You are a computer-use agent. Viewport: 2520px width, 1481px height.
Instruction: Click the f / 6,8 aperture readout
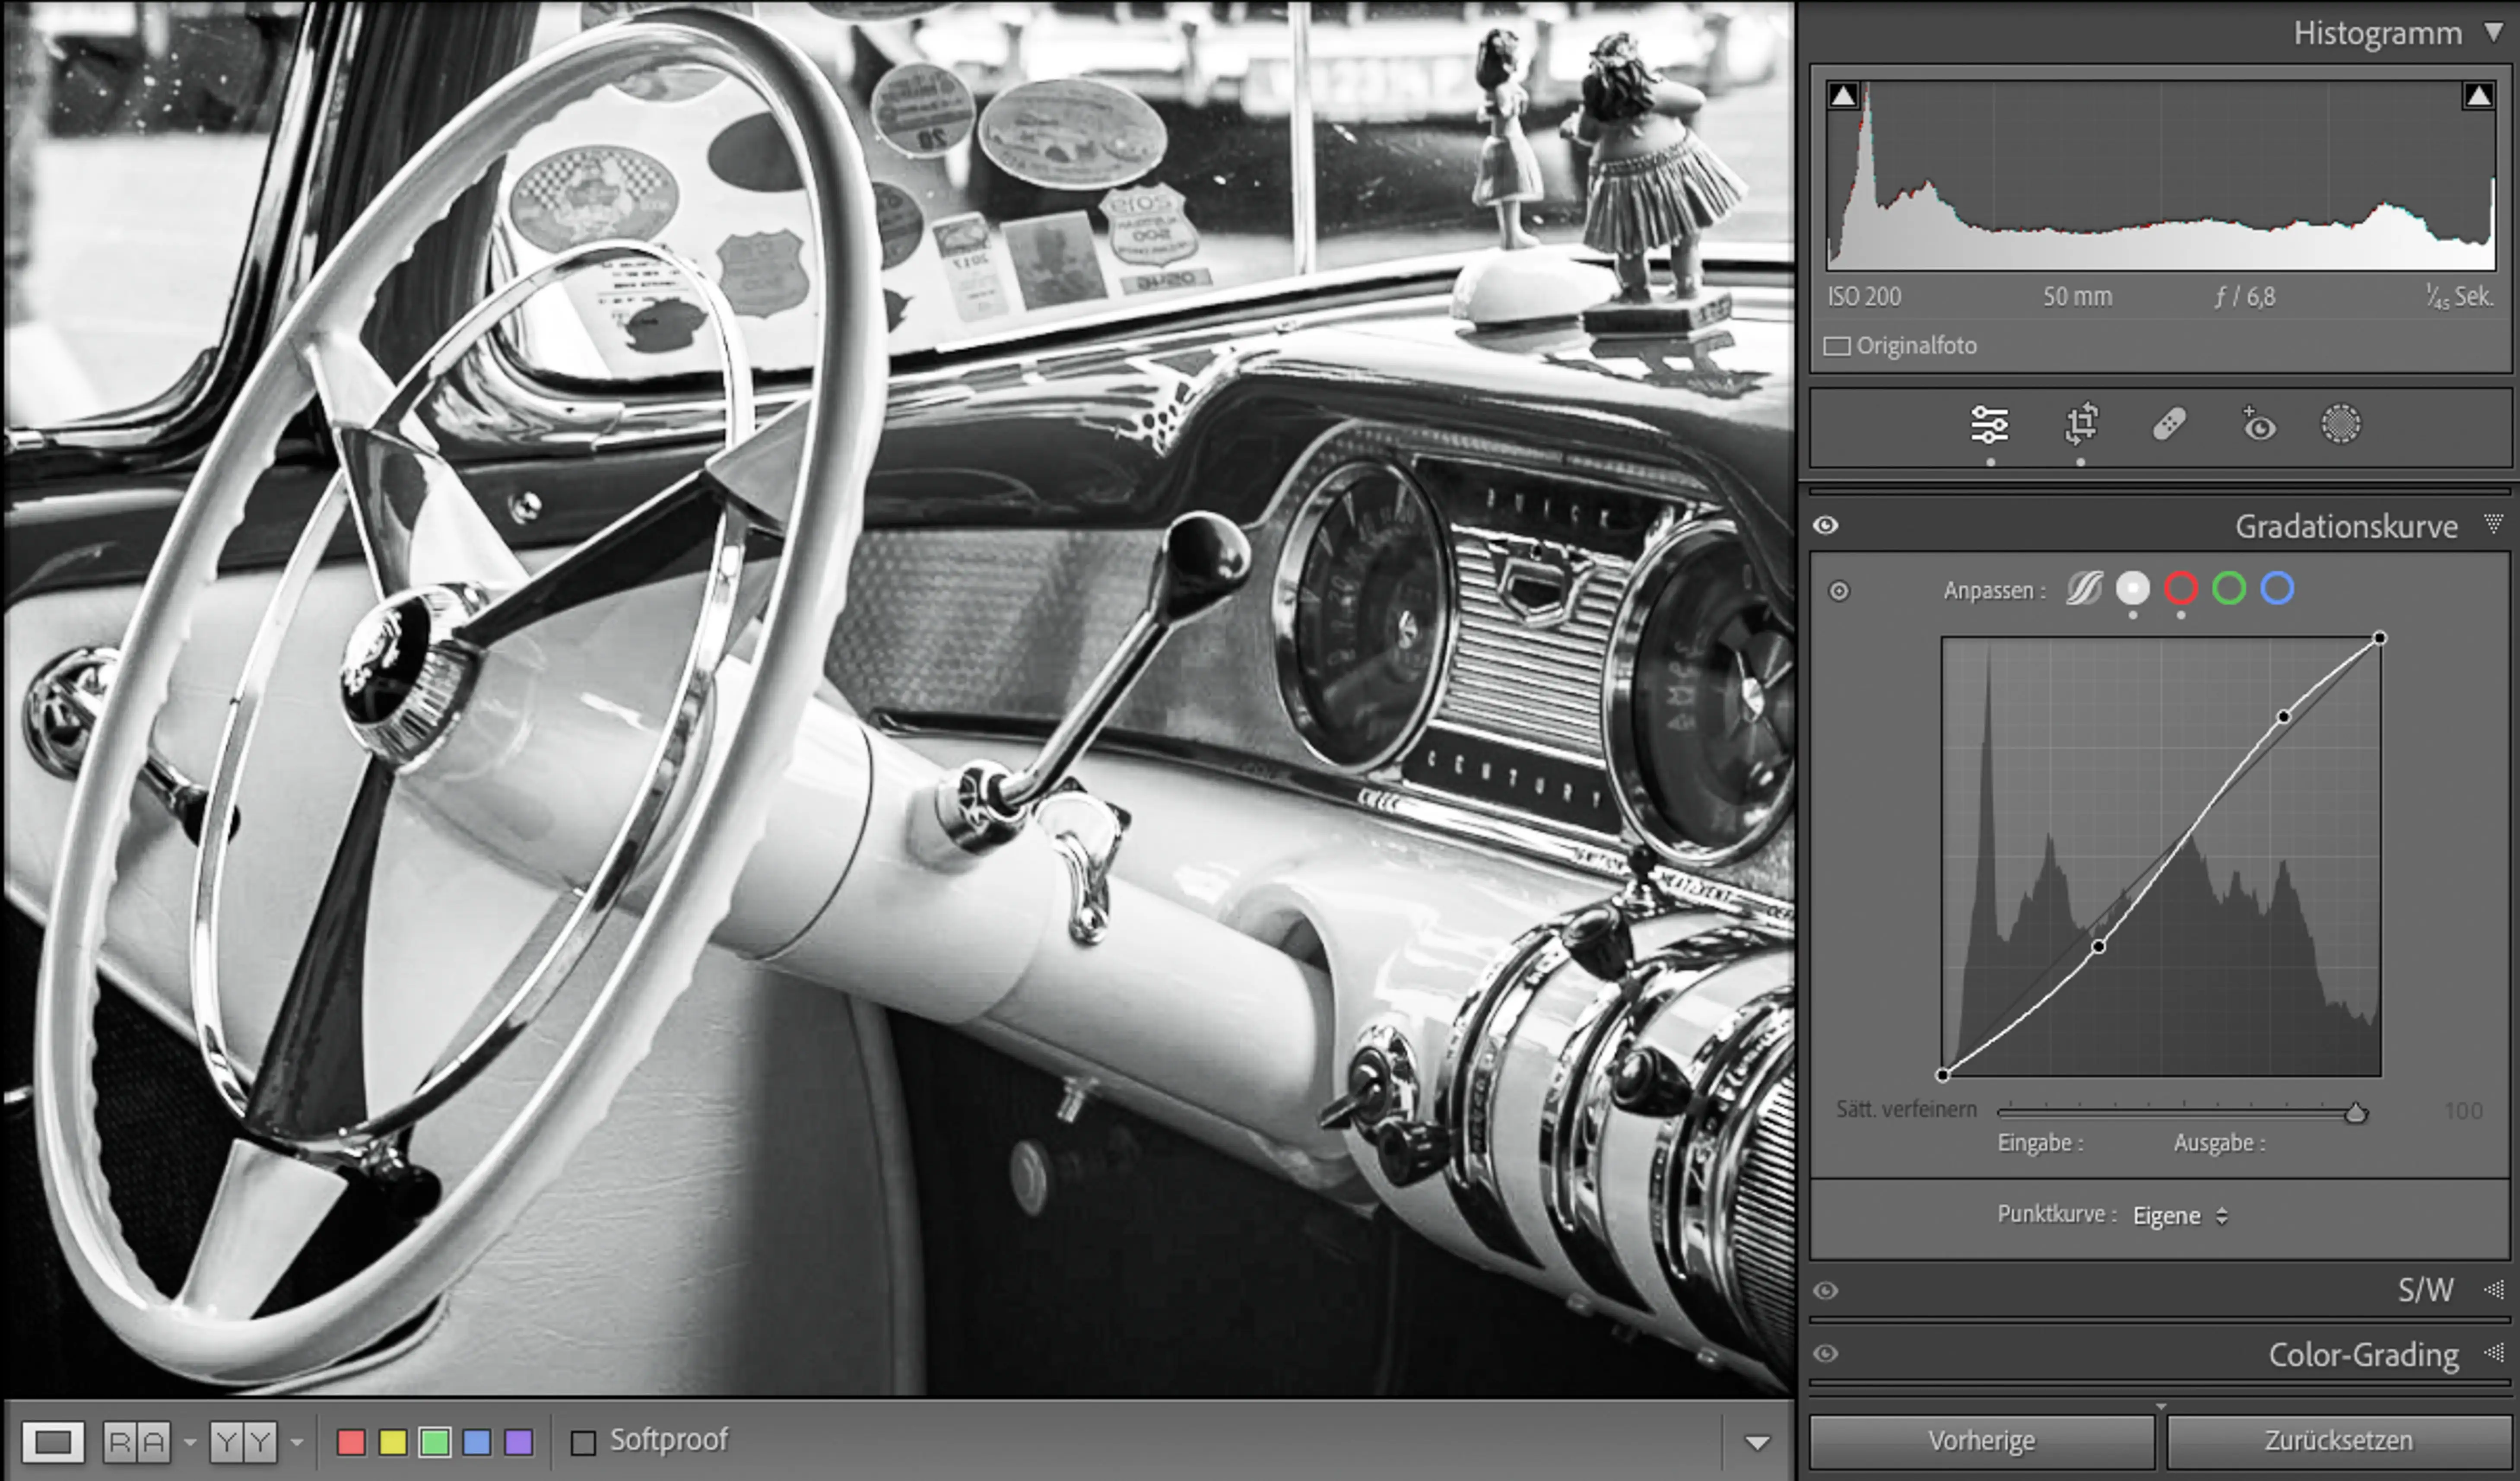(x=2245, y=297)
